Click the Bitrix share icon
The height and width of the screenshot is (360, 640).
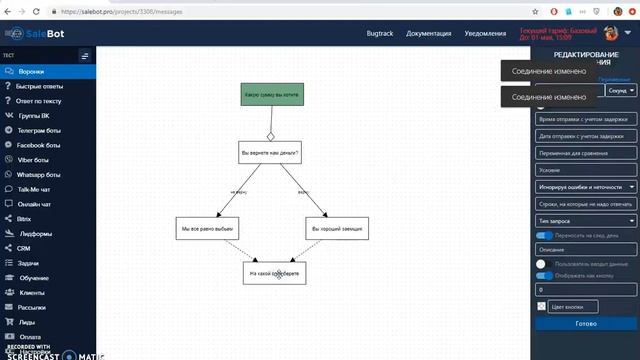[x=8, y=218]
